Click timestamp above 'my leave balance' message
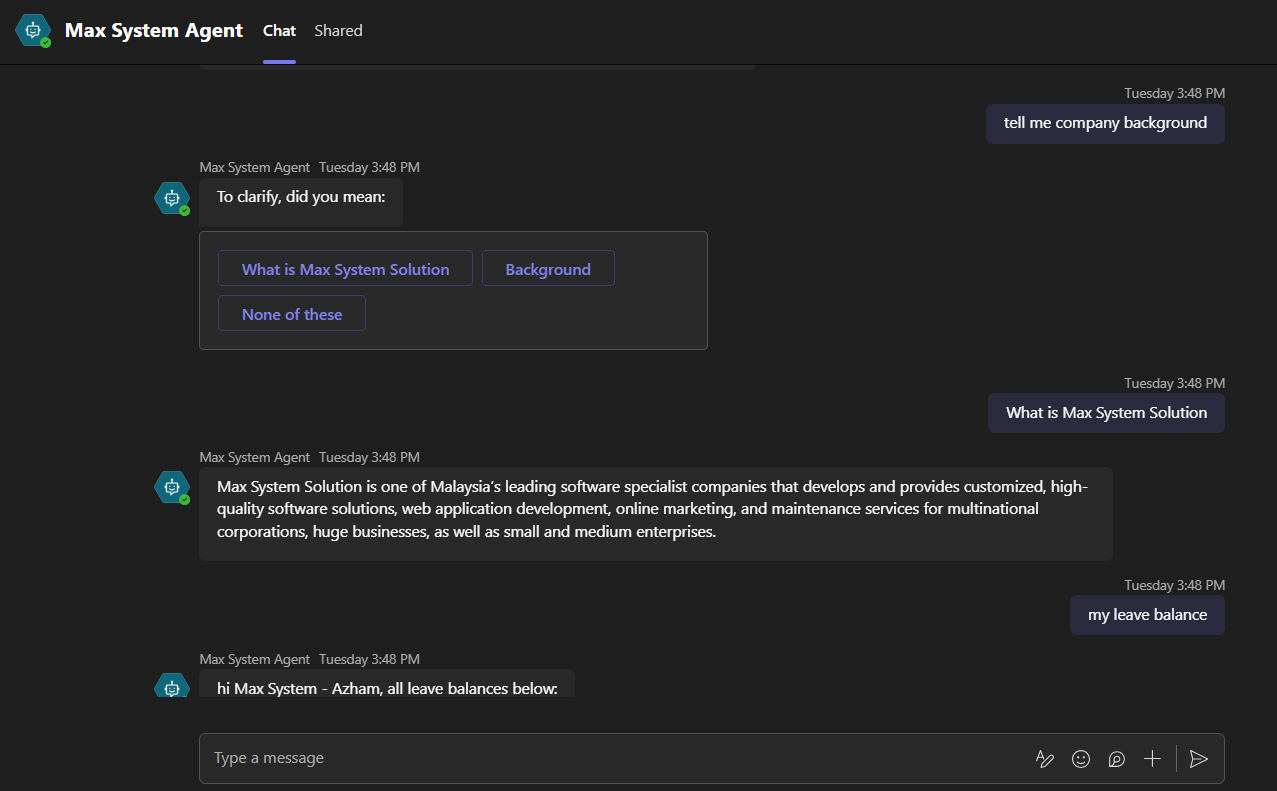The height and width of the screenshot is (791, 1277). (1174, 585)
